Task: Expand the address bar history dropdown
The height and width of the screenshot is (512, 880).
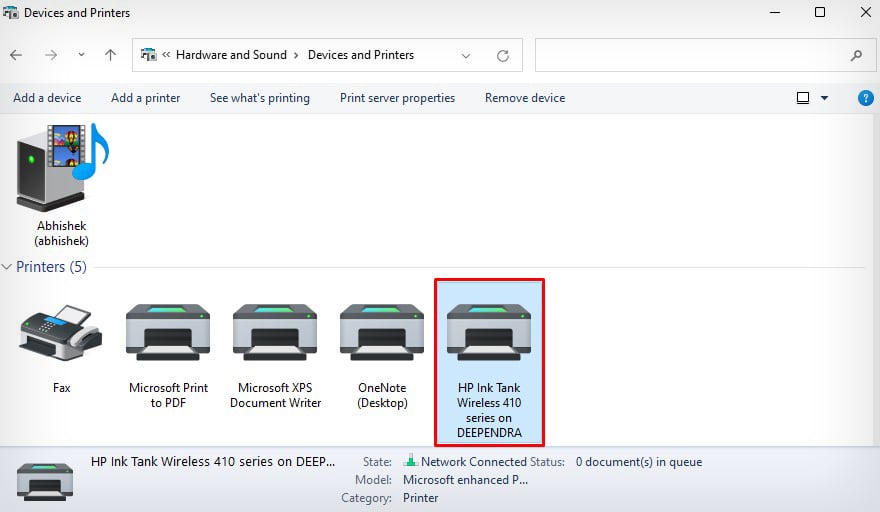Action: tap(466, 56)
